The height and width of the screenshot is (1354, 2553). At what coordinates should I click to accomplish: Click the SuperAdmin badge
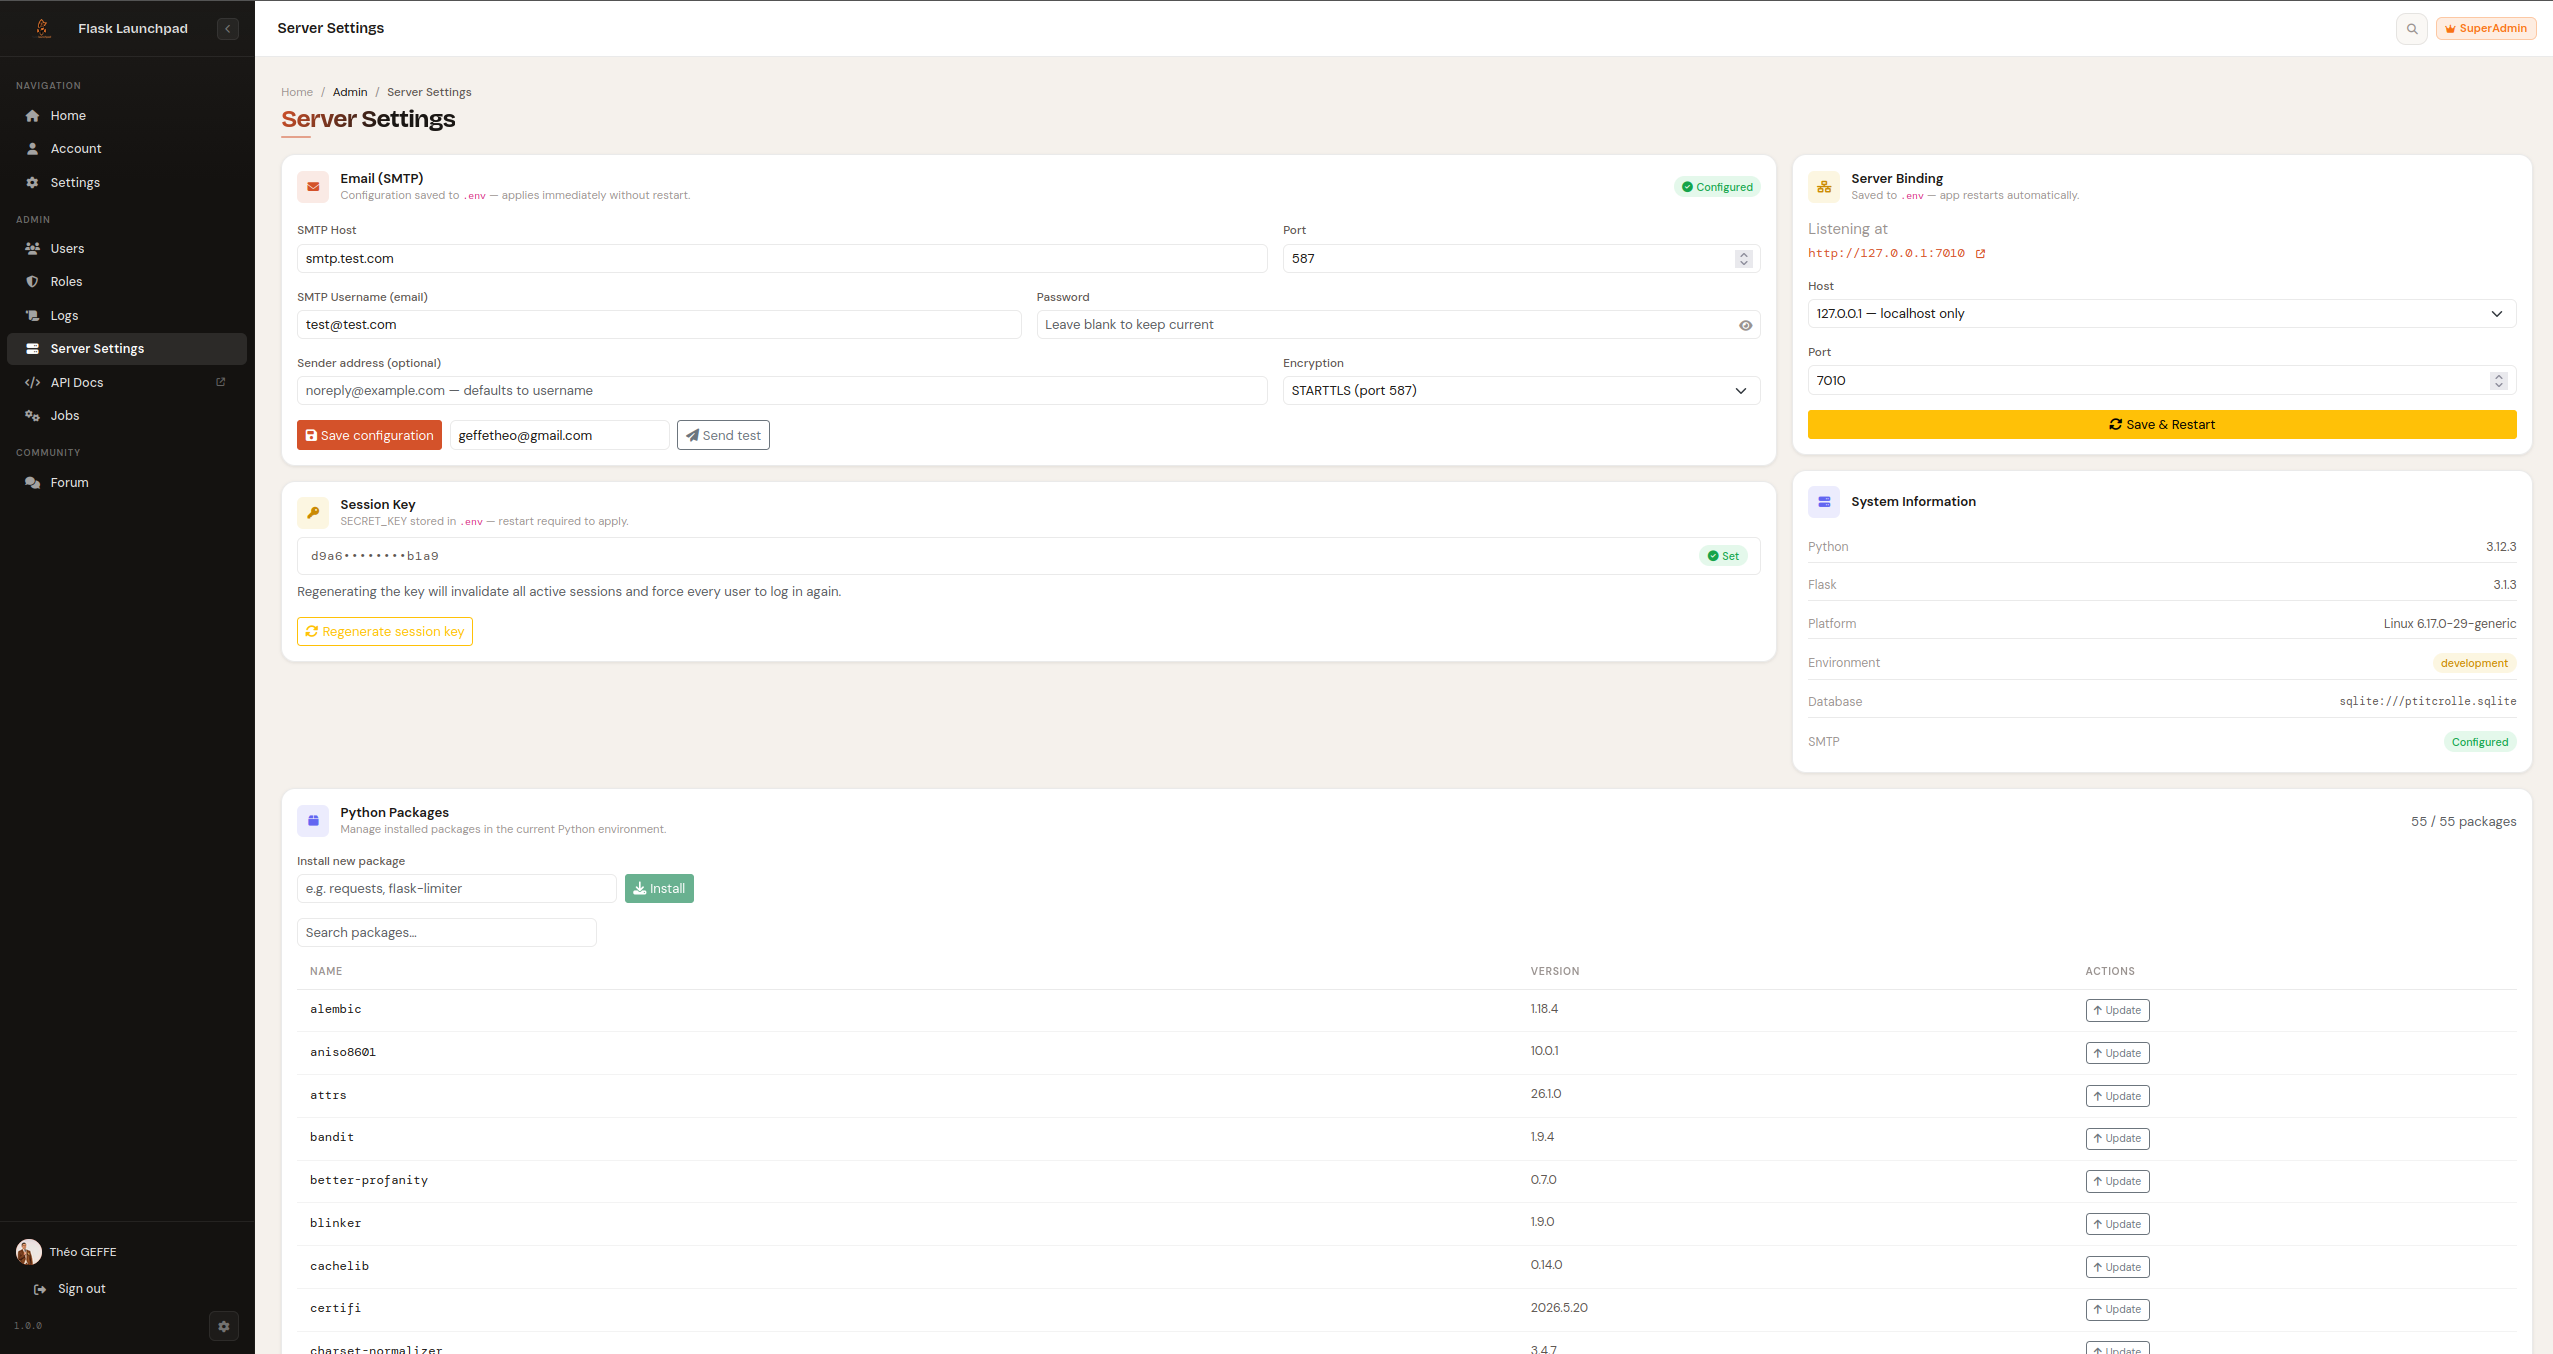click(x=2486, y=29)
